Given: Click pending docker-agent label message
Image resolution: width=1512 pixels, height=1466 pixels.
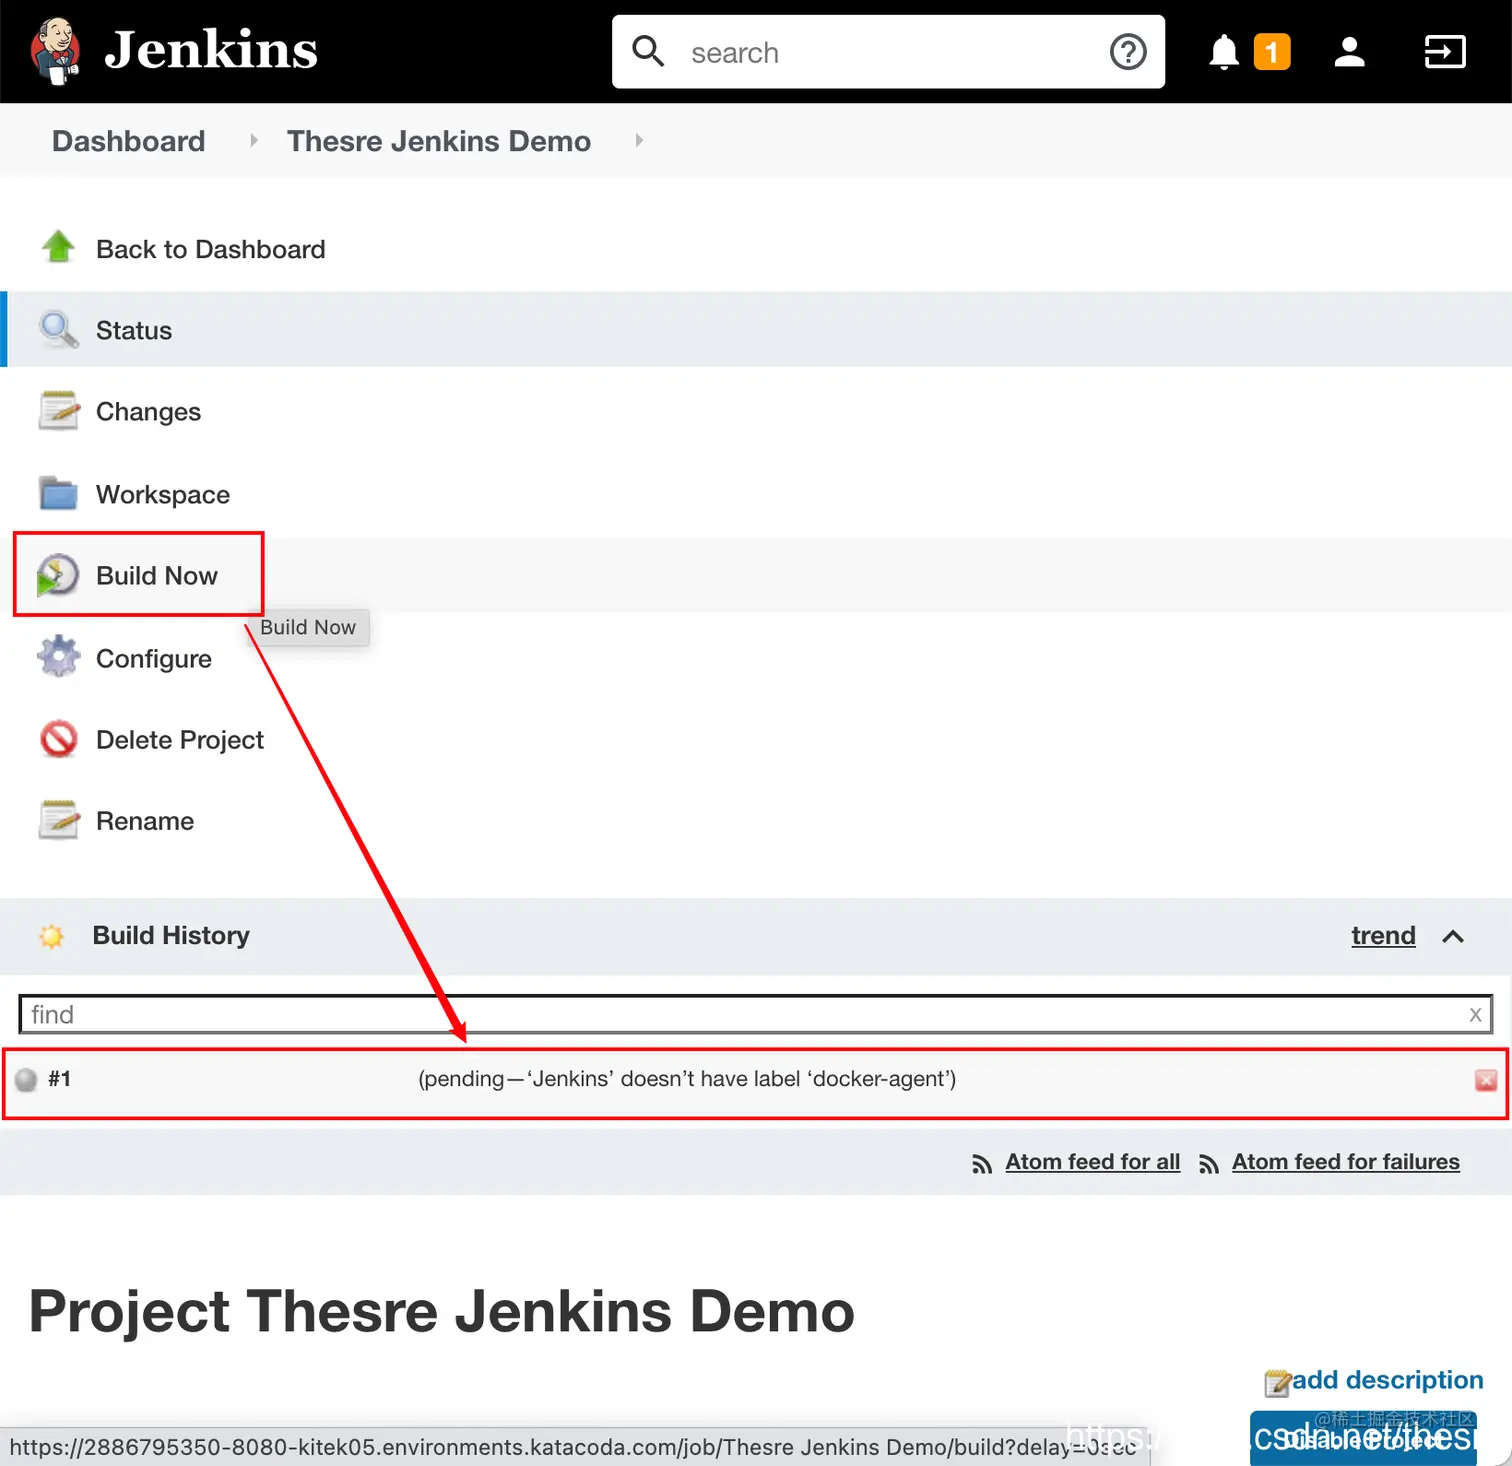Looking at the screenshot, I should pos(687,1079).
